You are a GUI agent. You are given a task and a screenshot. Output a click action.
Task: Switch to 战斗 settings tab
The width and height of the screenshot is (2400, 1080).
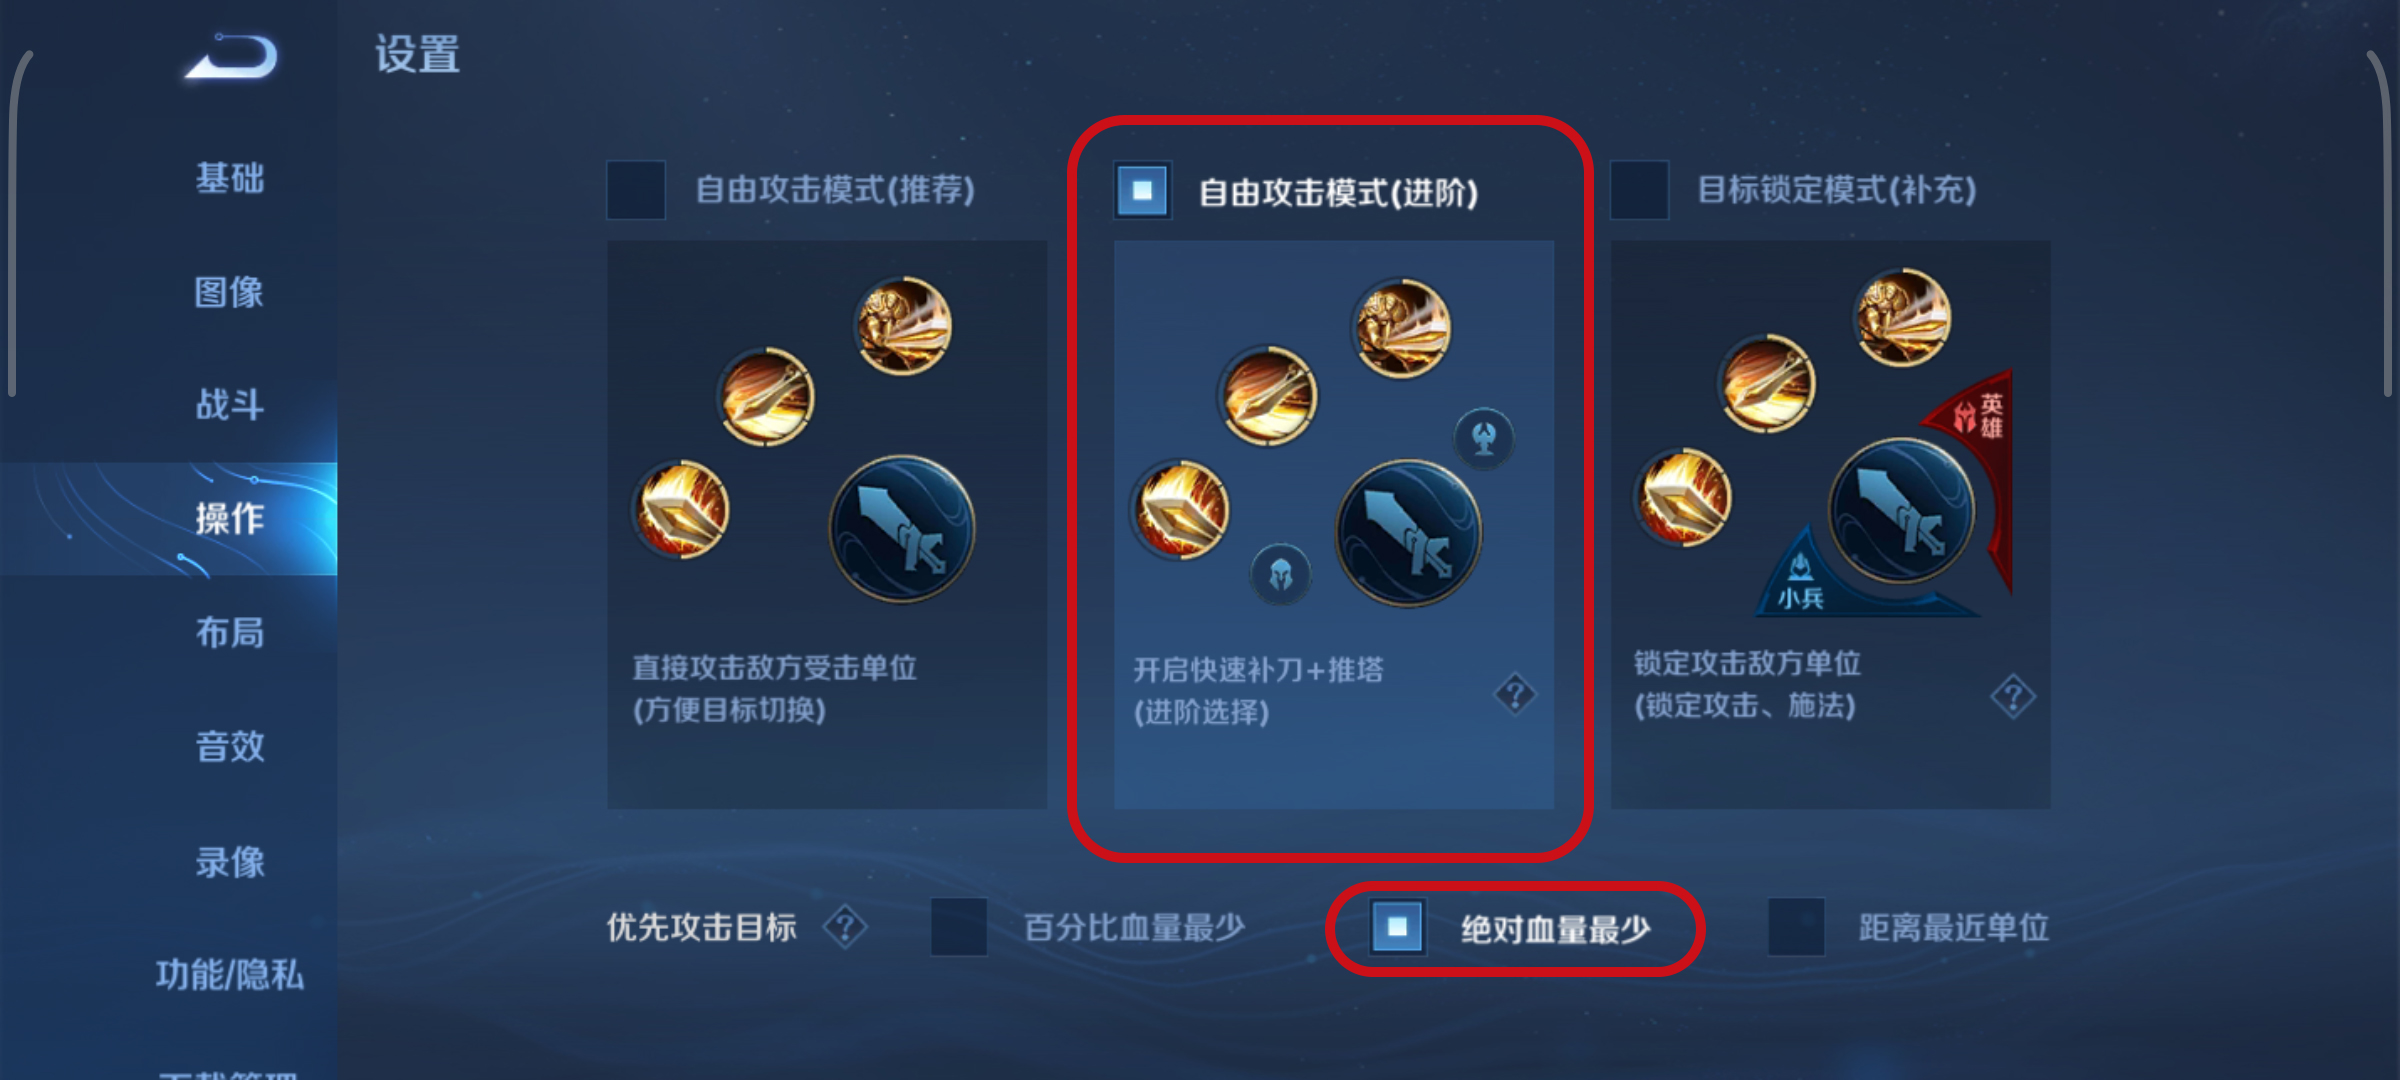click(230, 405)
